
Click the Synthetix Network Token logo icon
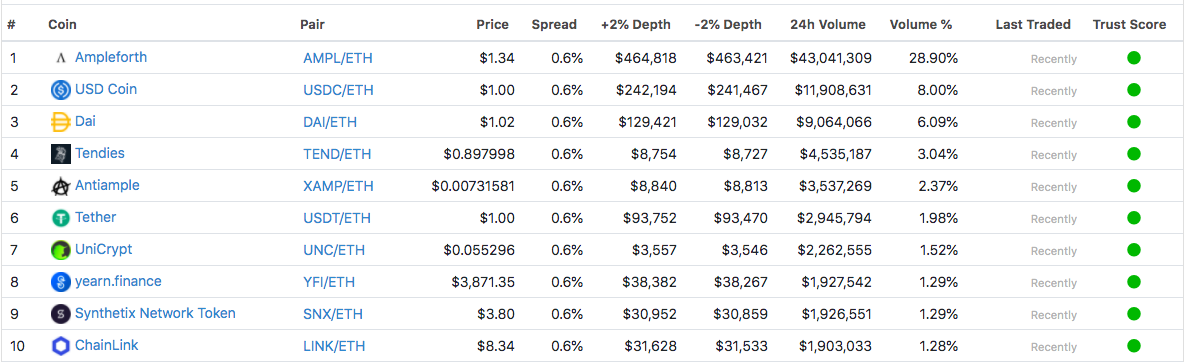(x=61, y=314)
